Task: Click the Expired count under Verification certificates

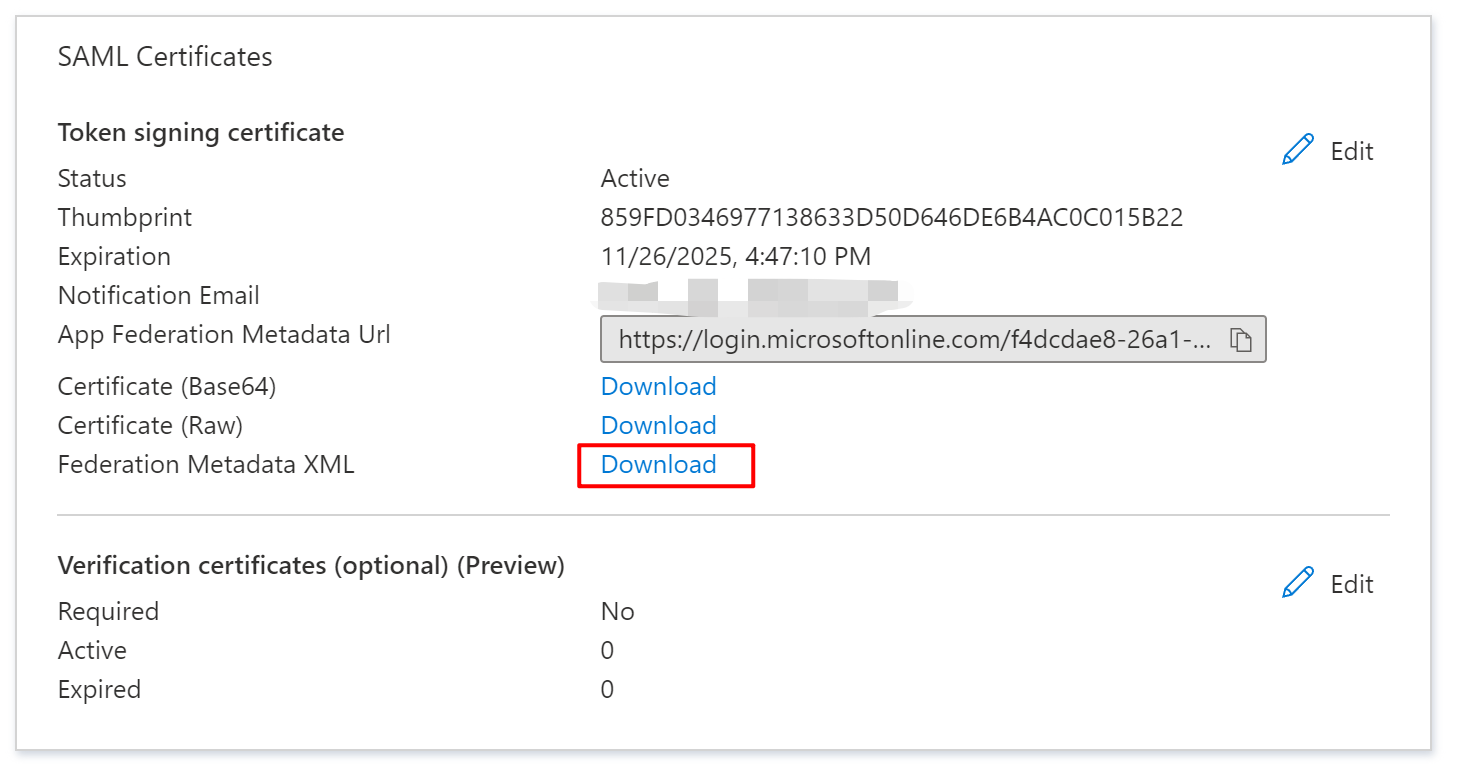Action: [x=607, y=690]
